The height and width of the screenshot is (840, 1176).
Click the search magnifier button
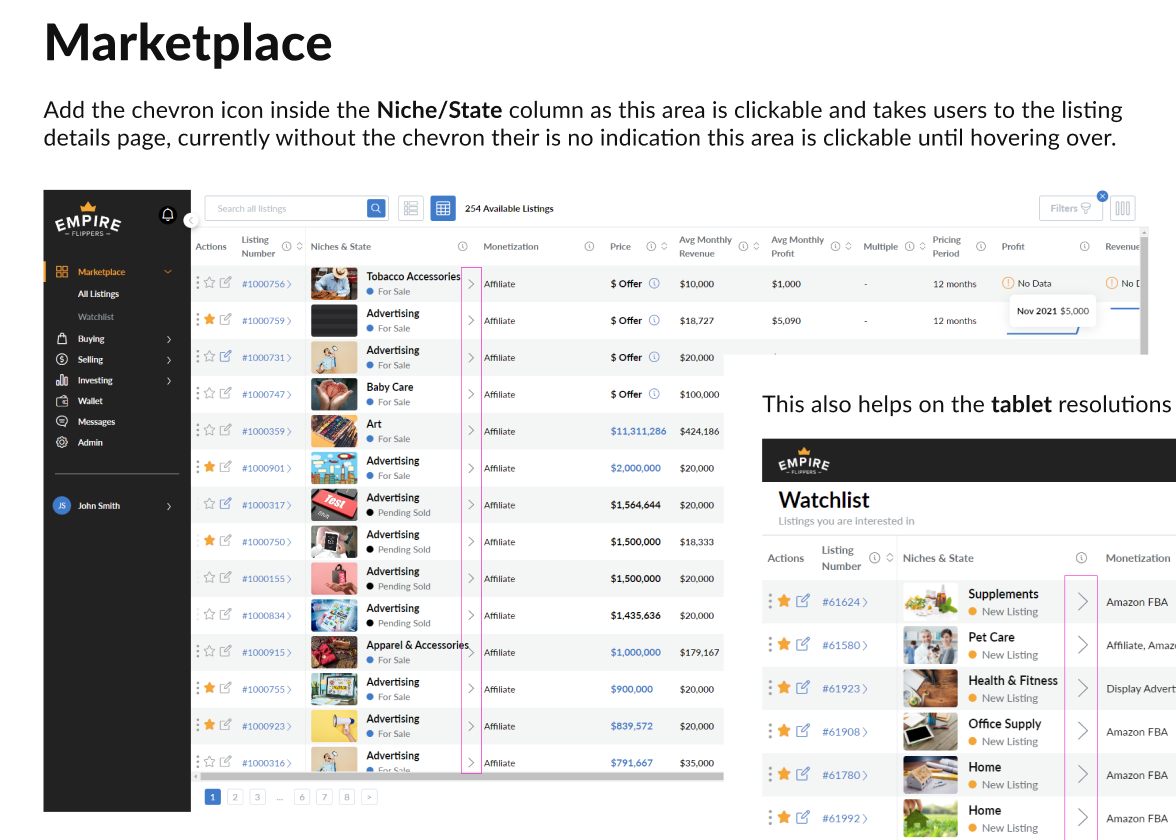pyautogui.click(x=376, y=208)
